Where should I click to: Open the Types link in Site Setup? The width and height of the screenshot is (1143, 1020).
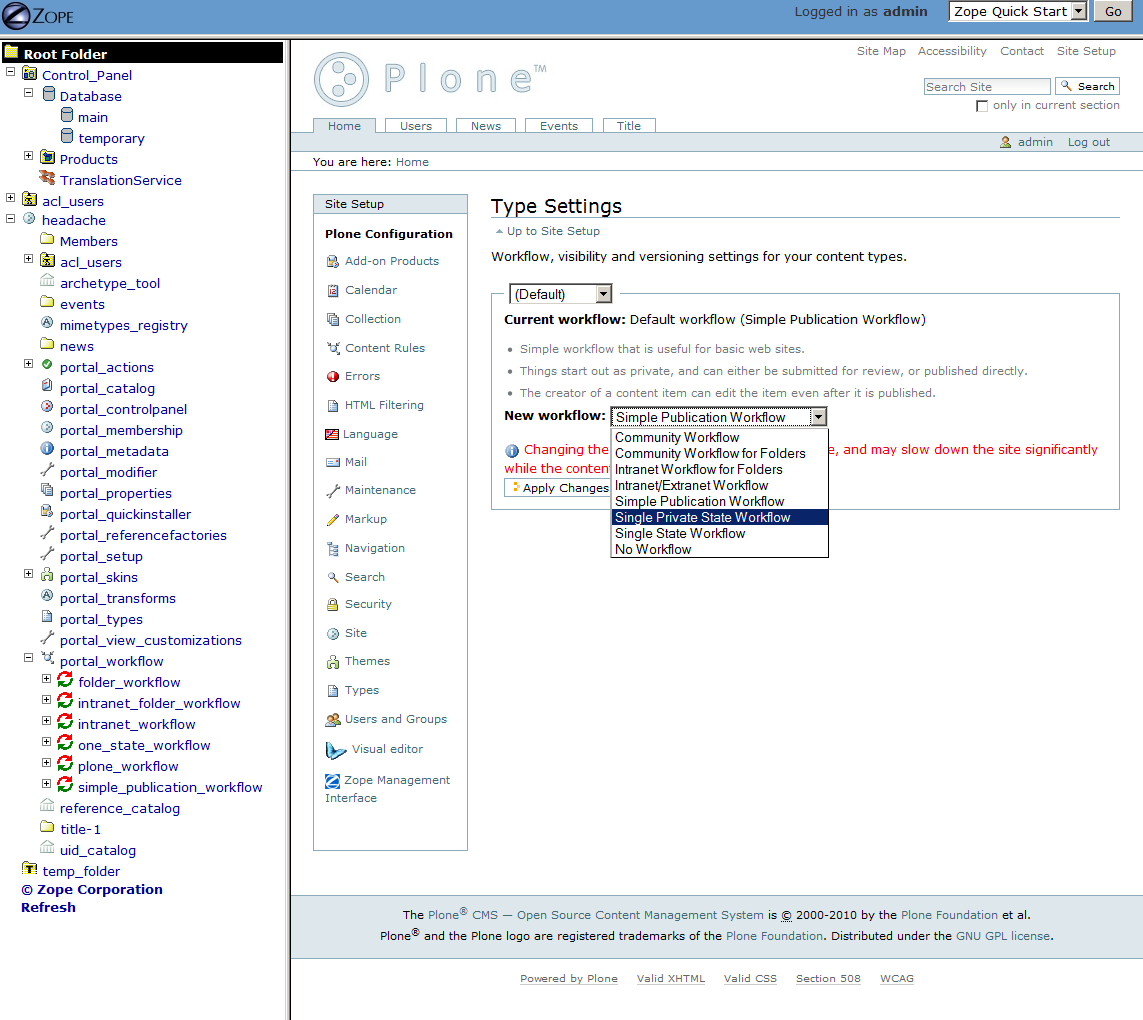pyautogui.click(x=362, y=690)
